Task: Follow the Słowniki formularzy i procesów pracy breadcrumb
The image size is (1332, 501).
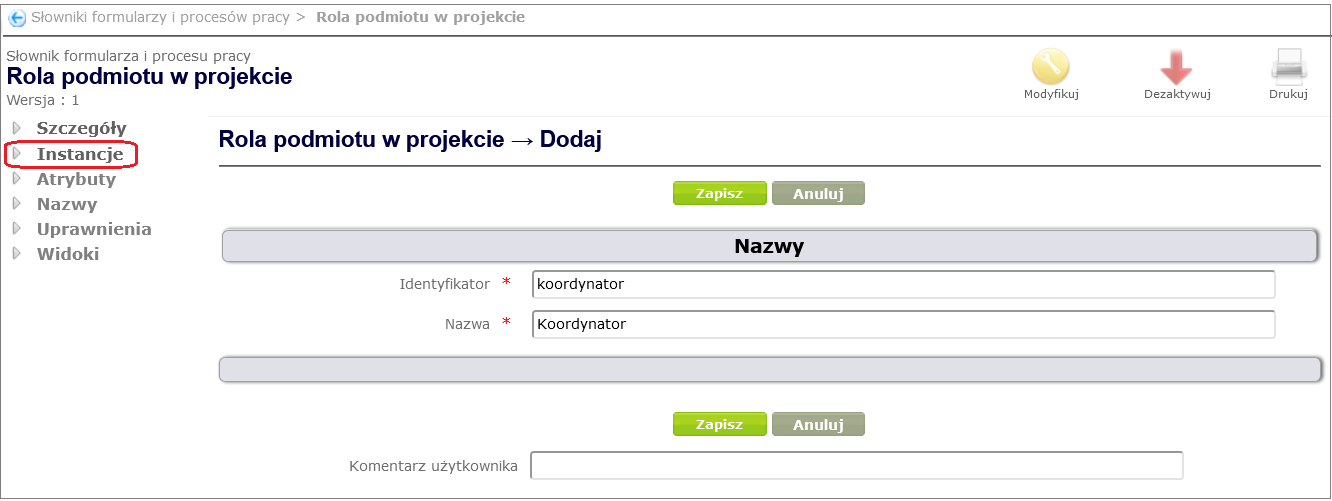Action: 160,17
